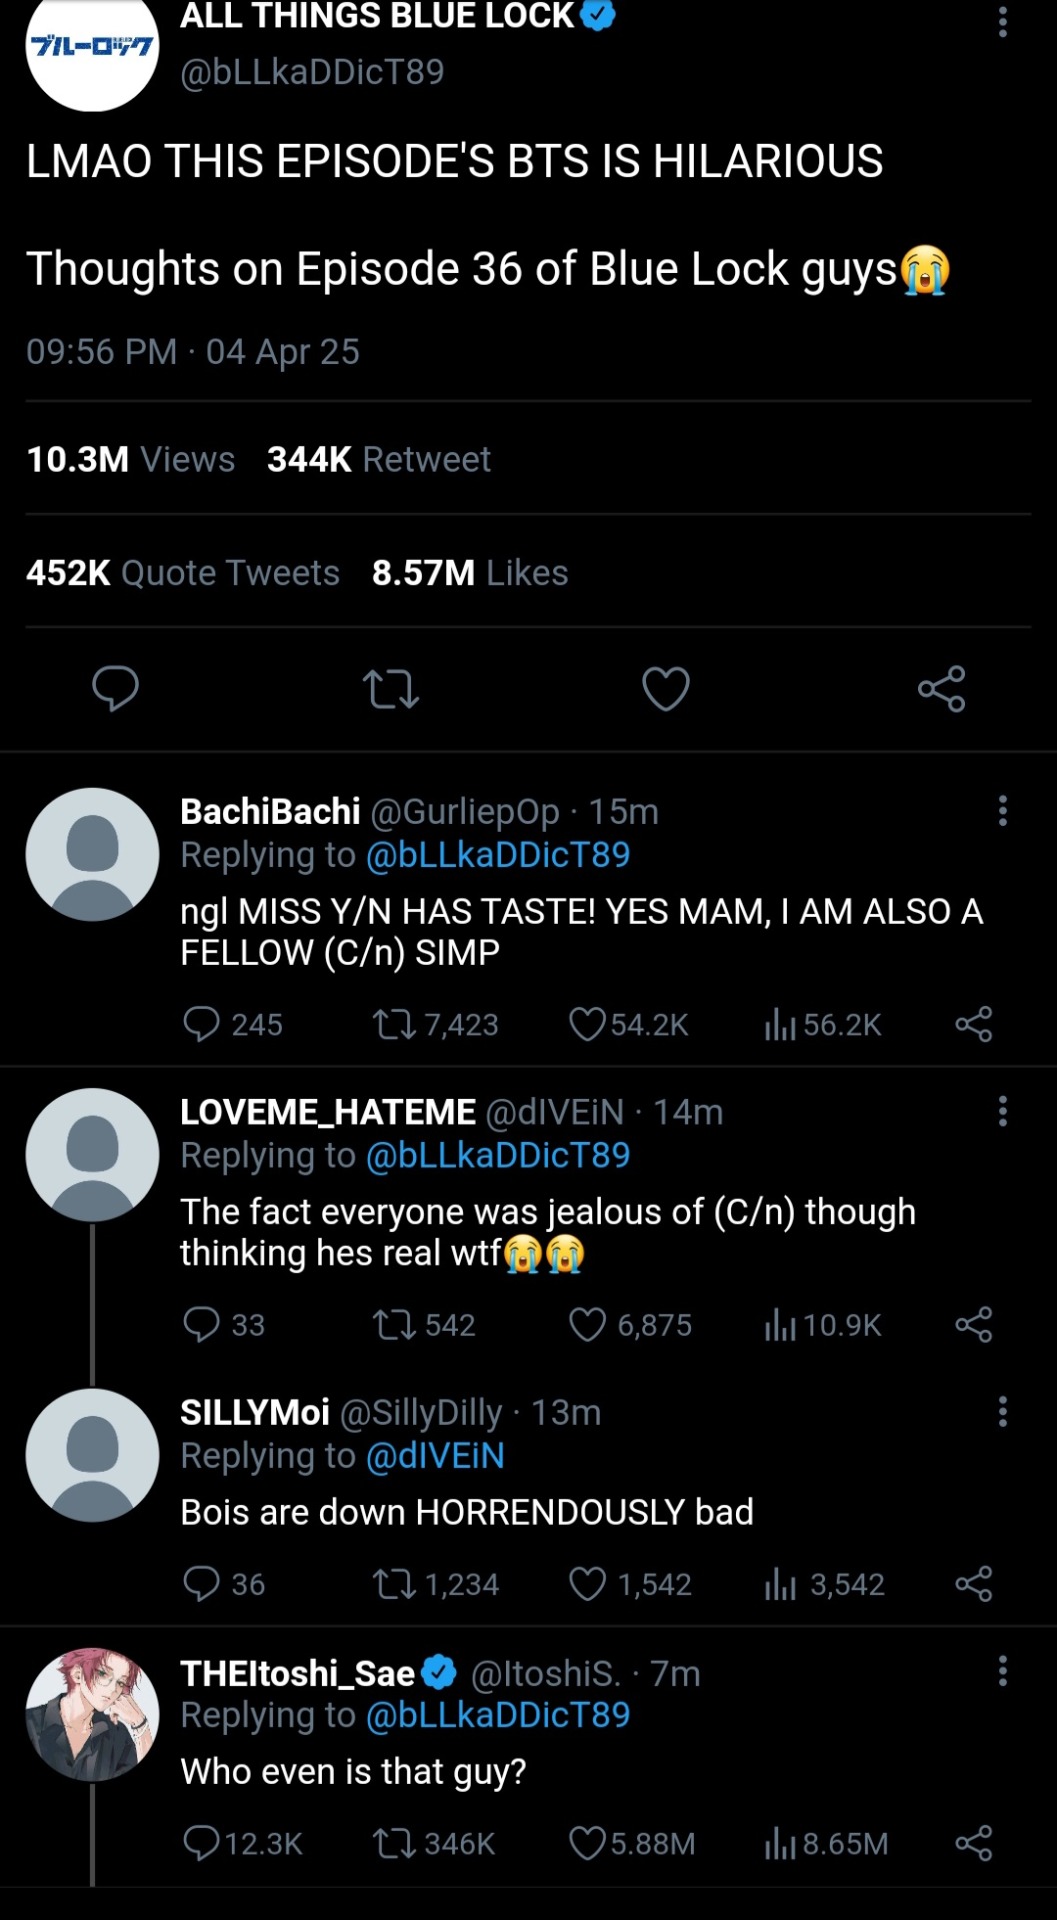The height and width of the screenshot is (1920, 1057).
Task: Share the main Blue Lock tweet
Action: 941,689
